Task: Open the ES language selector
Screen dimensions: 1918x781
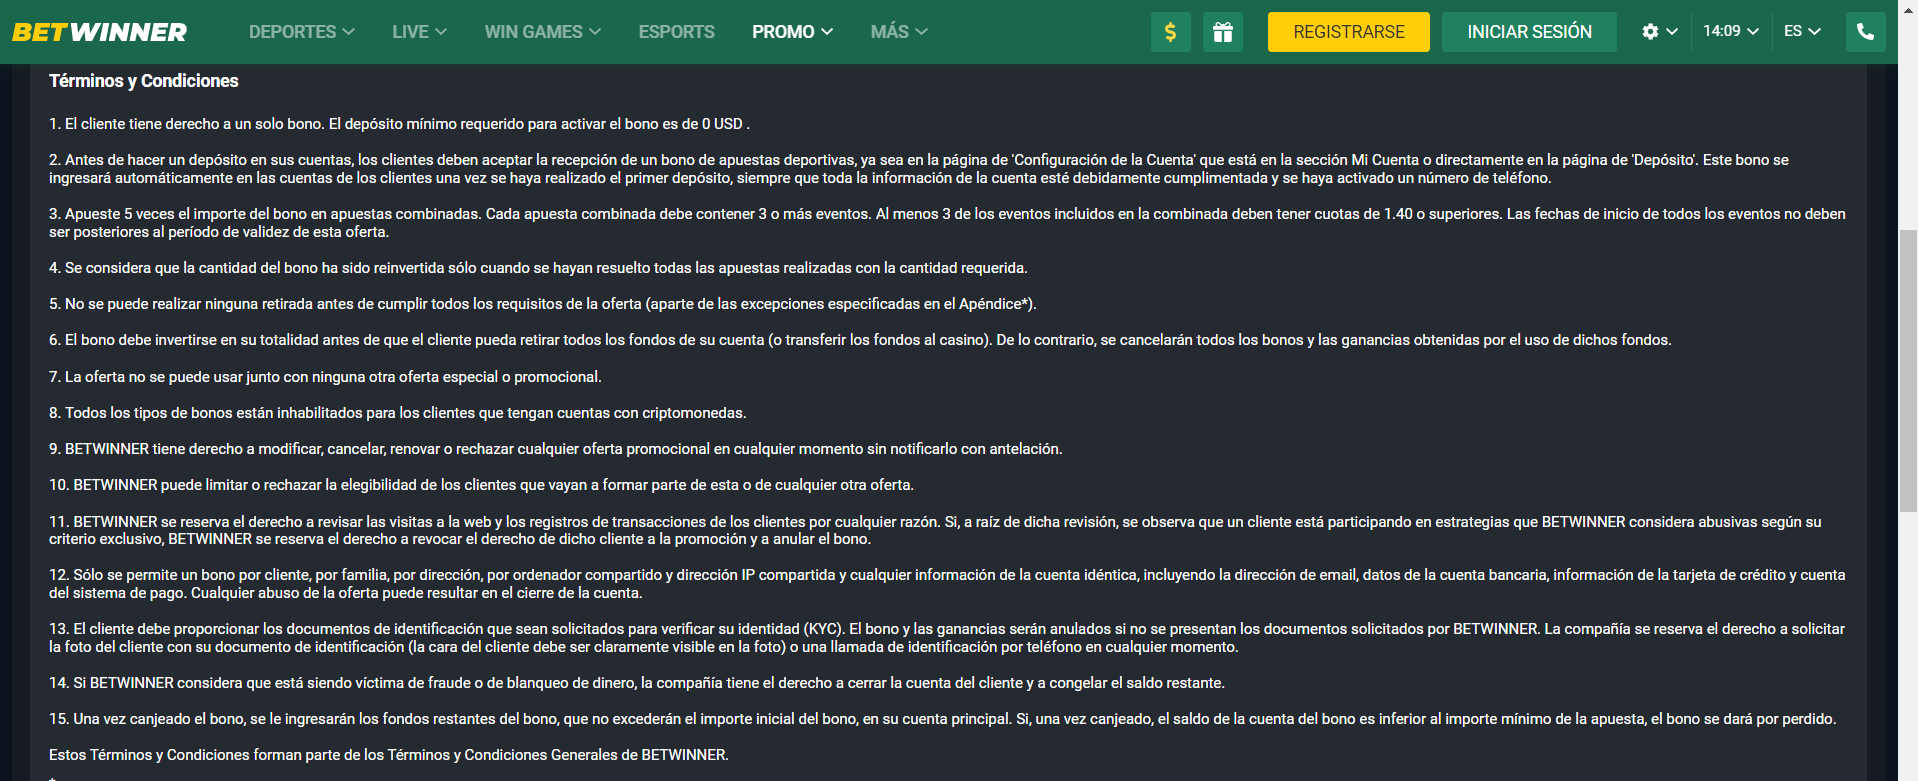Action: pos(1802,31)
